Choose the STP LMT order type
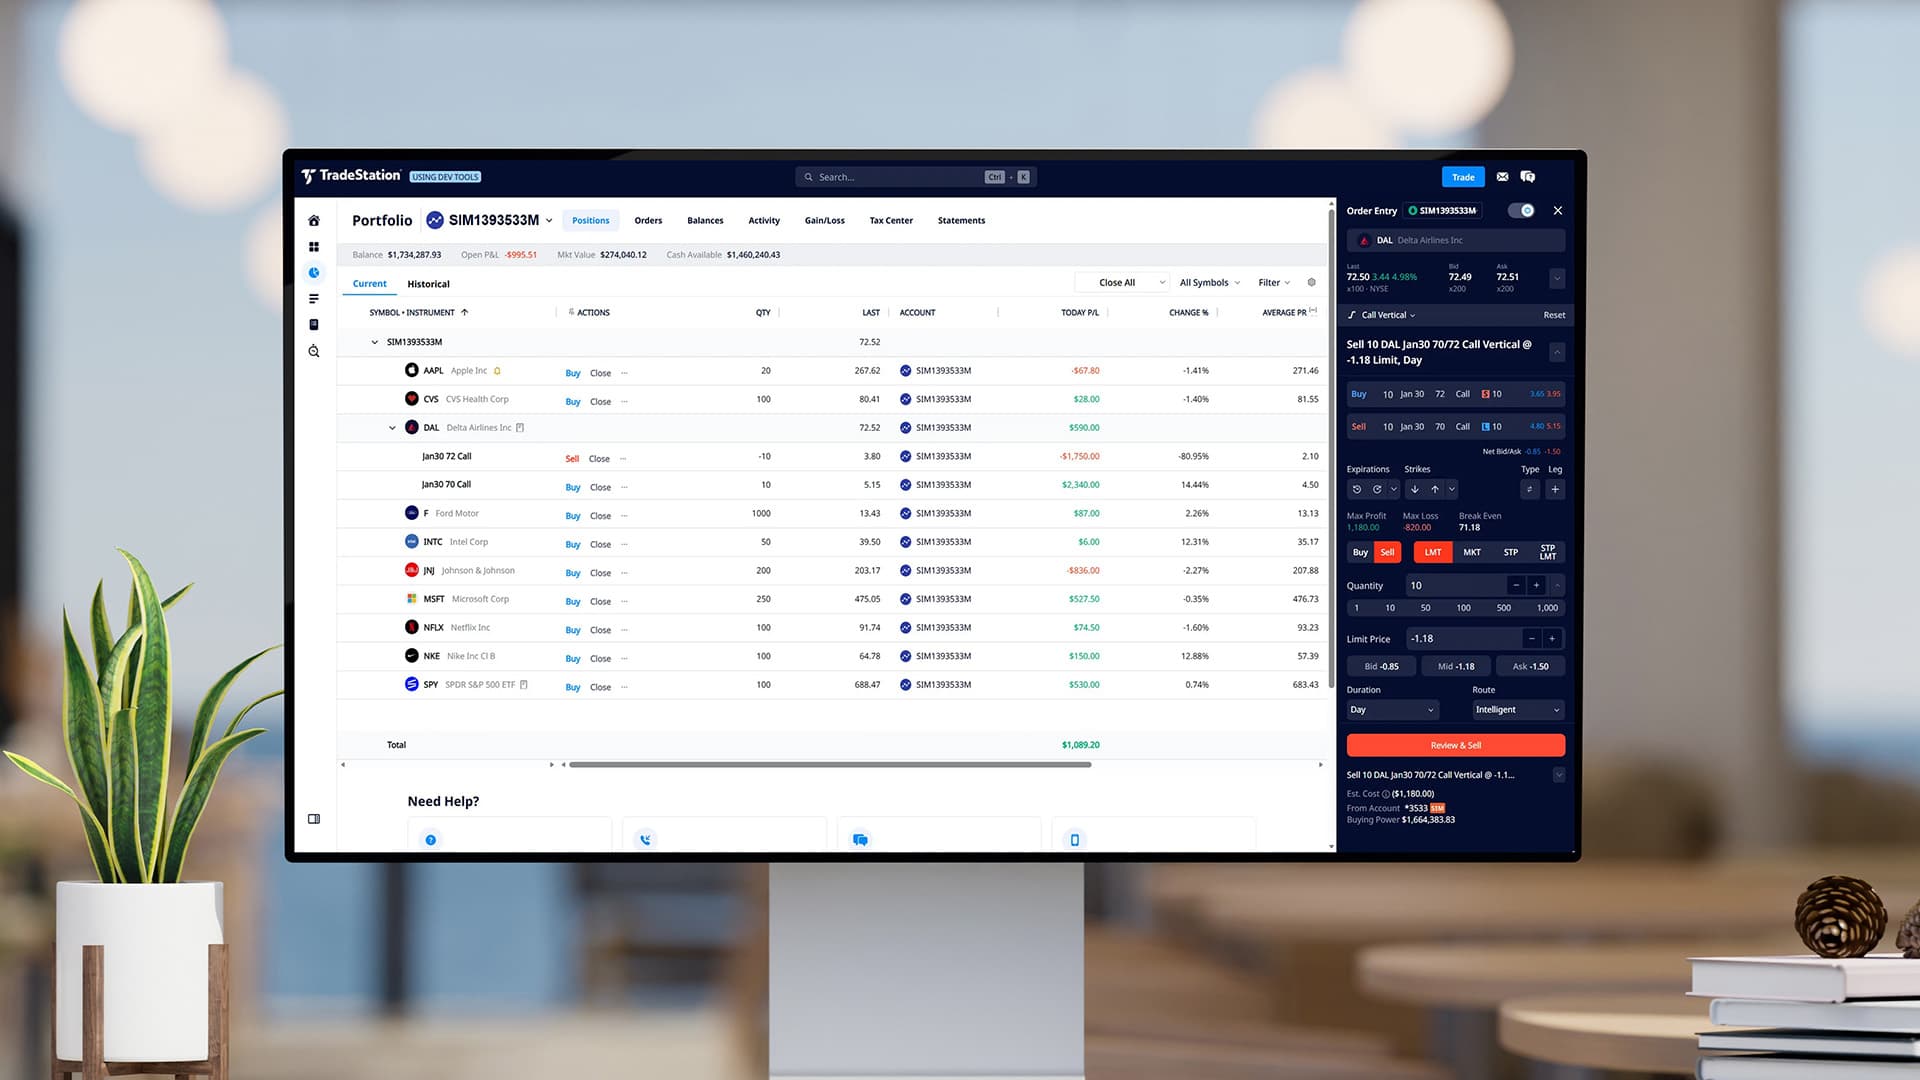Viewport: 1920px width, 1080px height. [1548, 553]
